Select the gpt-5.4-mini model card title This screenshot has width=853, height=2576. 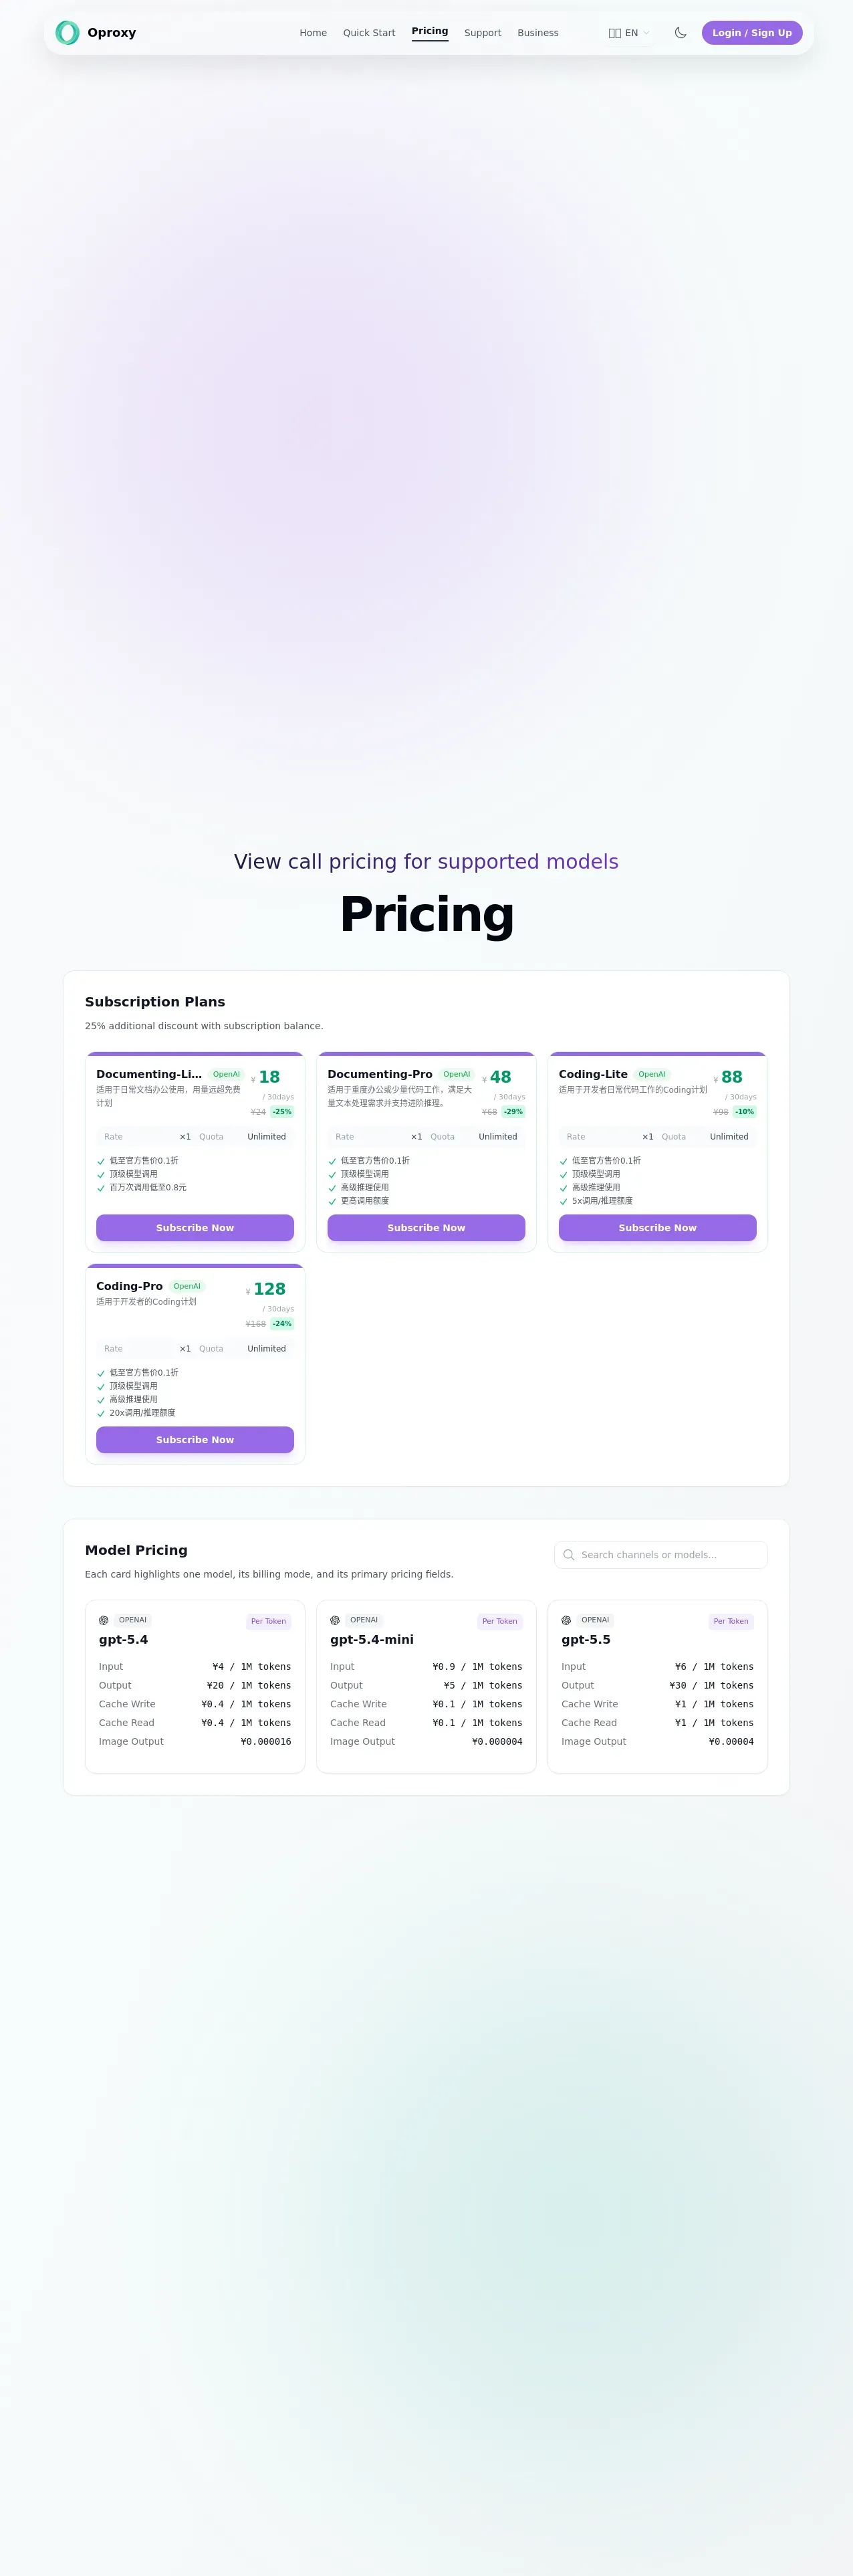[x=372, y=1640]
